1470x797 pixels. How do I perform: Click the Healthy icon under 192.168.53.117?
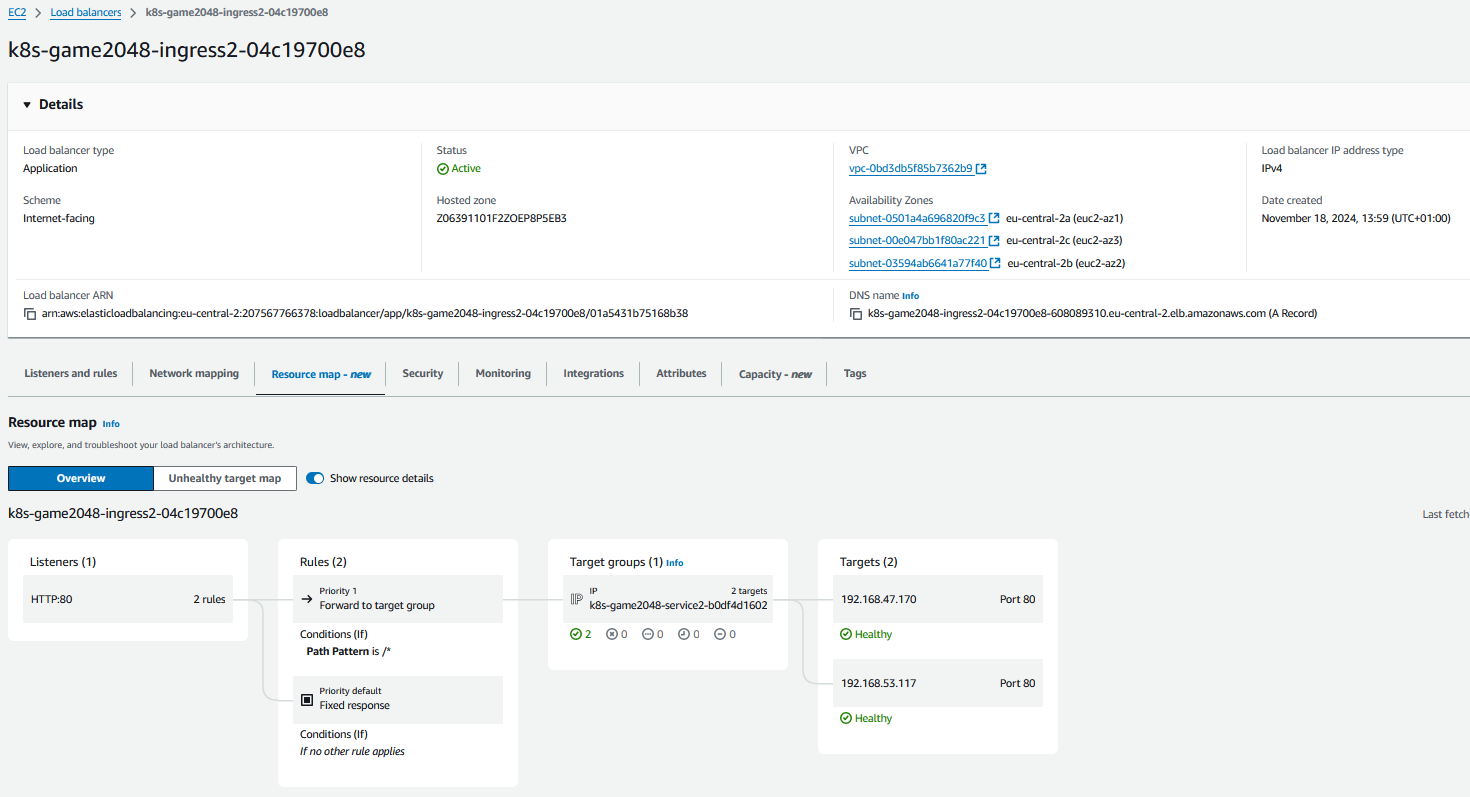click(846, 718)
